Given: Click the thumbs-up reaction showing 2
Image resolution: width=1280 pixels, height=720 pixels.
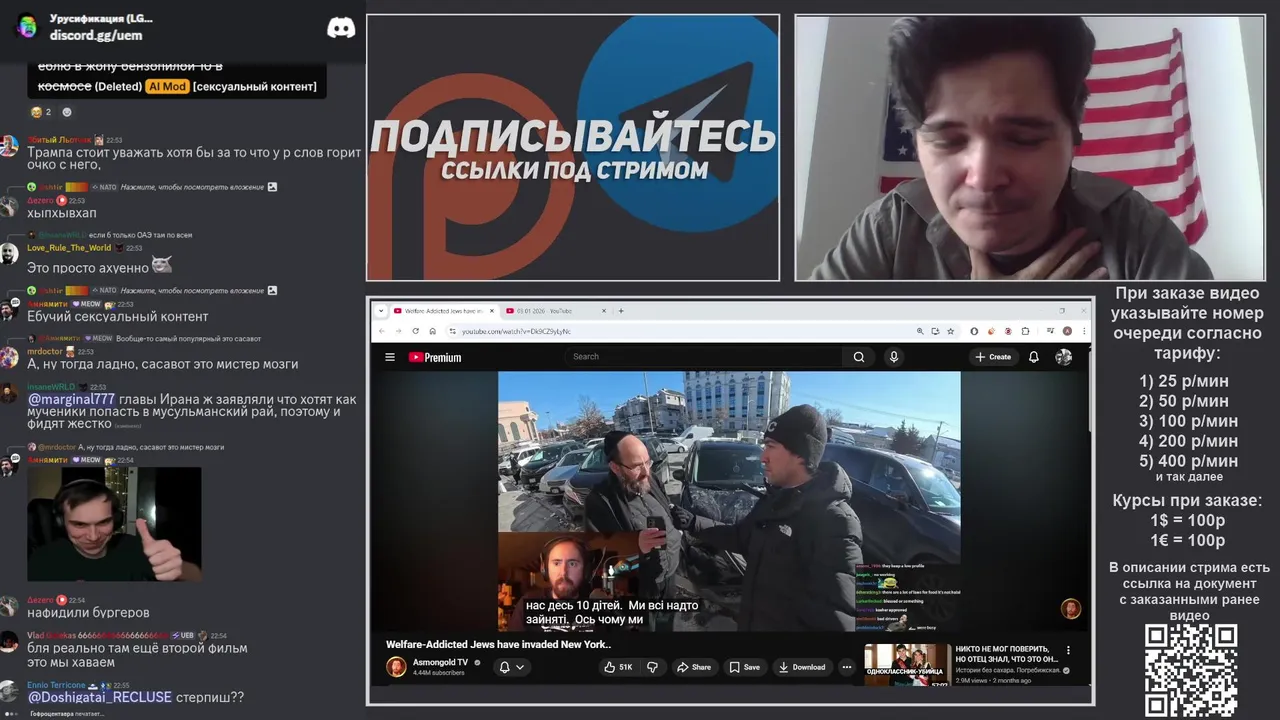Looking at the screenshot, I should pyautogui.click(x=41, y=112).
